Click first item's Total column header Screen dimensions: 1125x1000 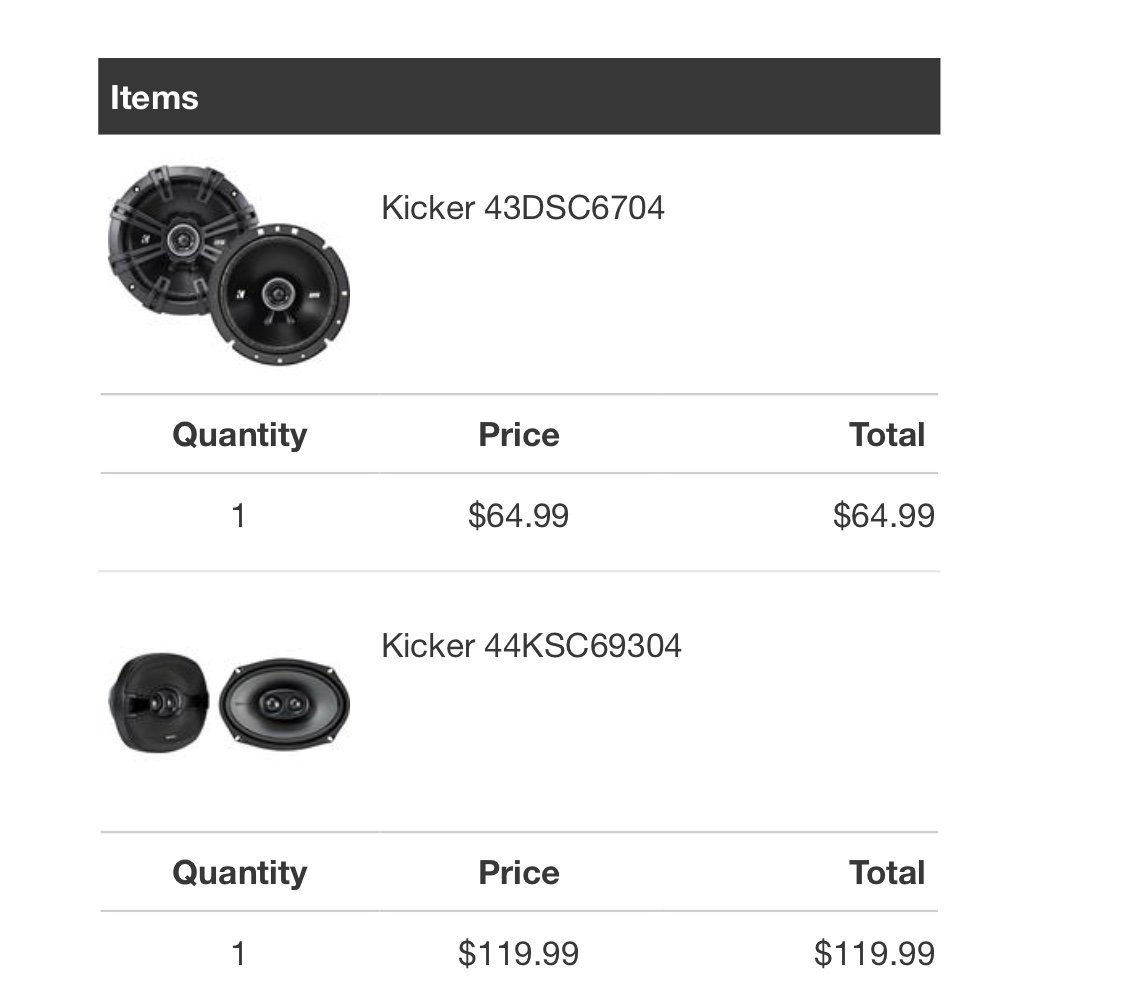[x=887, y=435]
